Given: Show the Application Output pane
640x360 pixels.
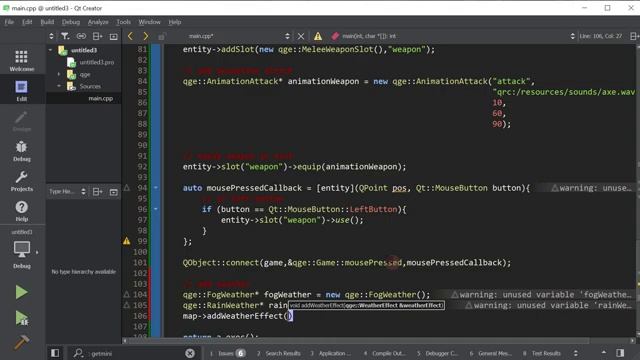Looking at the screenshot, I should tap(331, 353).
